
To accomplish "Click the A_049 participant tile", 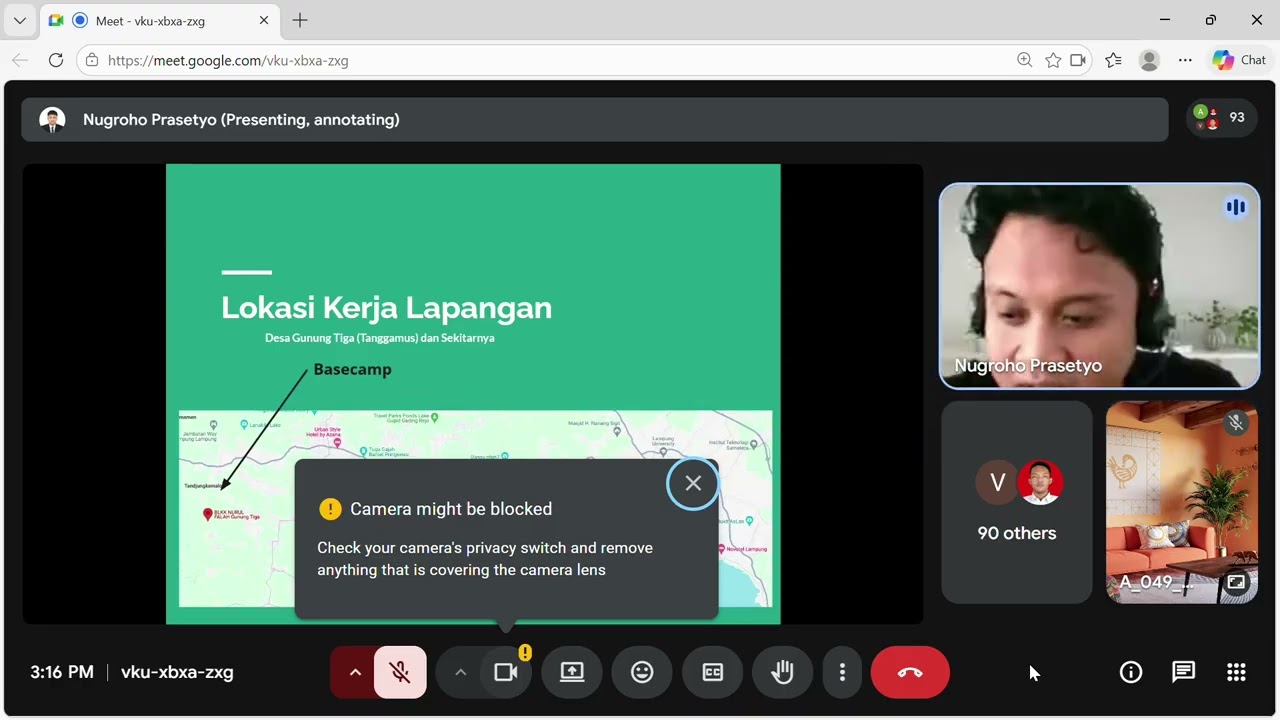I will click(x=1182, y=502).
